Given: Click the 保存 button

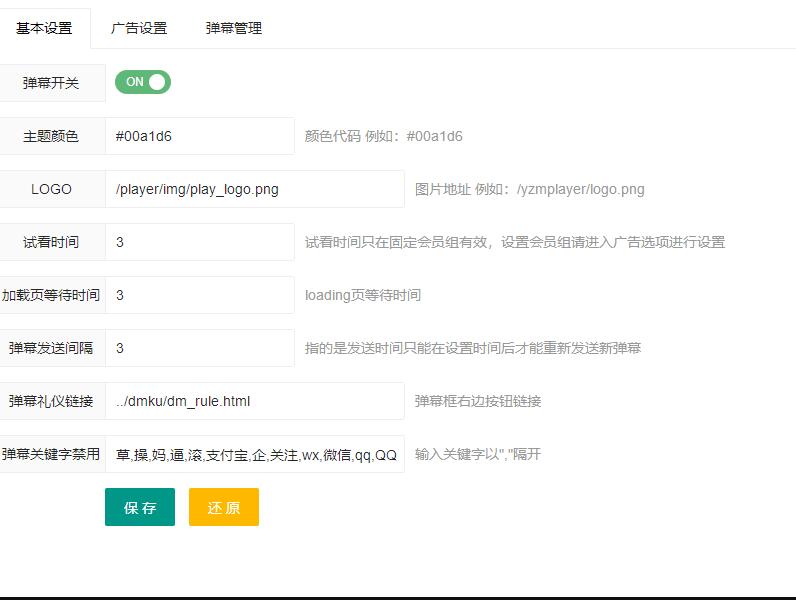Looking at the screenshot, I should point(140,507).
